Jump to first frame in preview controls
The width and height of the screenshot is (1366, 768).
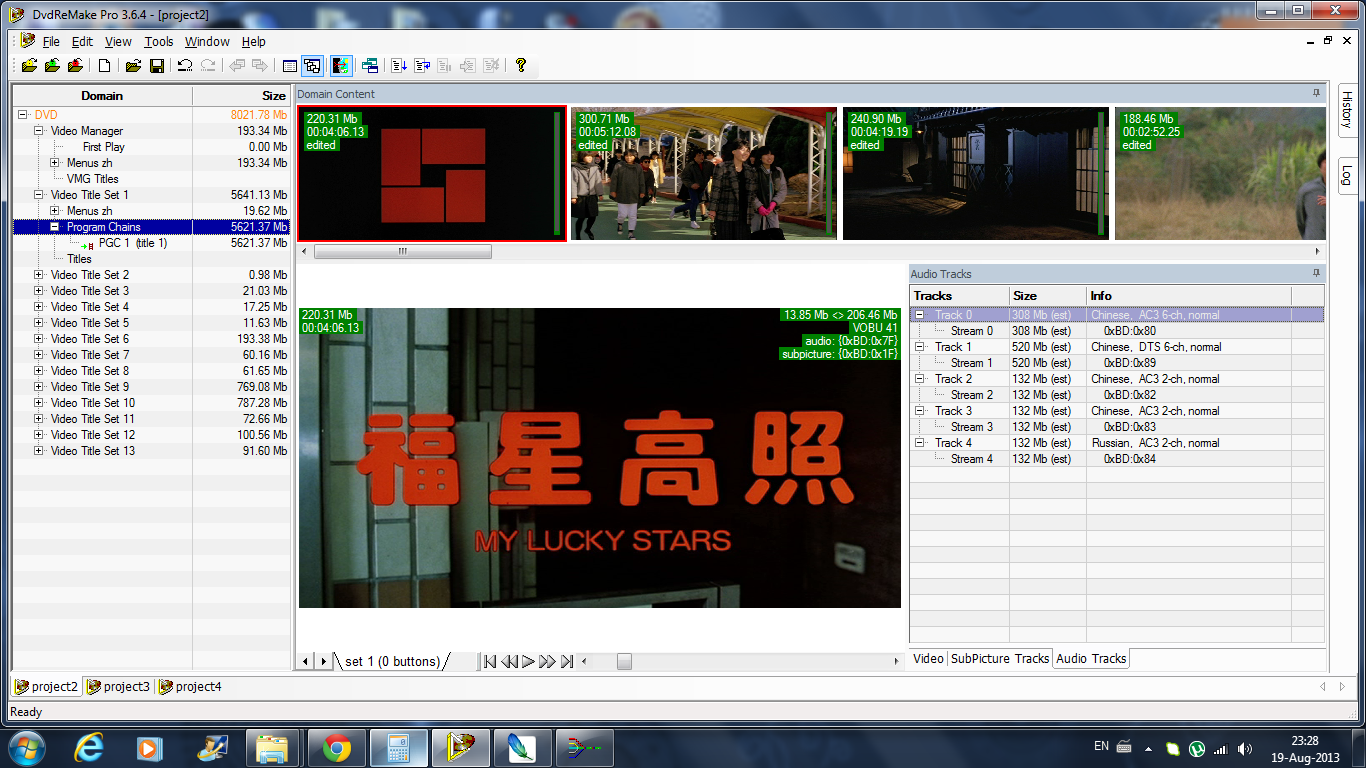point(490,661)
